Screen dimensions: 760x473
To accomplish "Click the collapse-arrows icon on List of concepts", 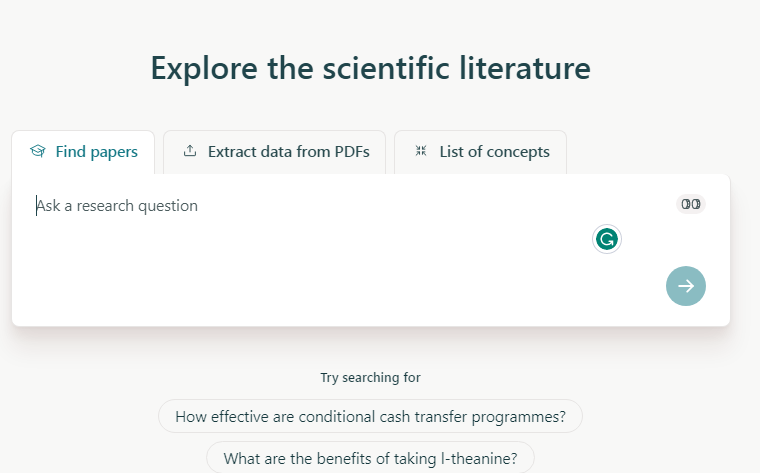I will (421, 152).
